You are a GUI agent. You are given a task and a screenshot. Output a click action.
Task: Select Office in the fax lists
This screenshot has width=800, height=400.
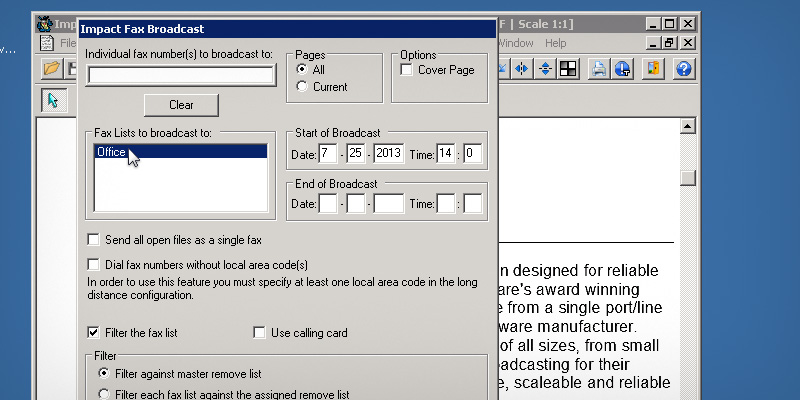click(x=111, y=152)
